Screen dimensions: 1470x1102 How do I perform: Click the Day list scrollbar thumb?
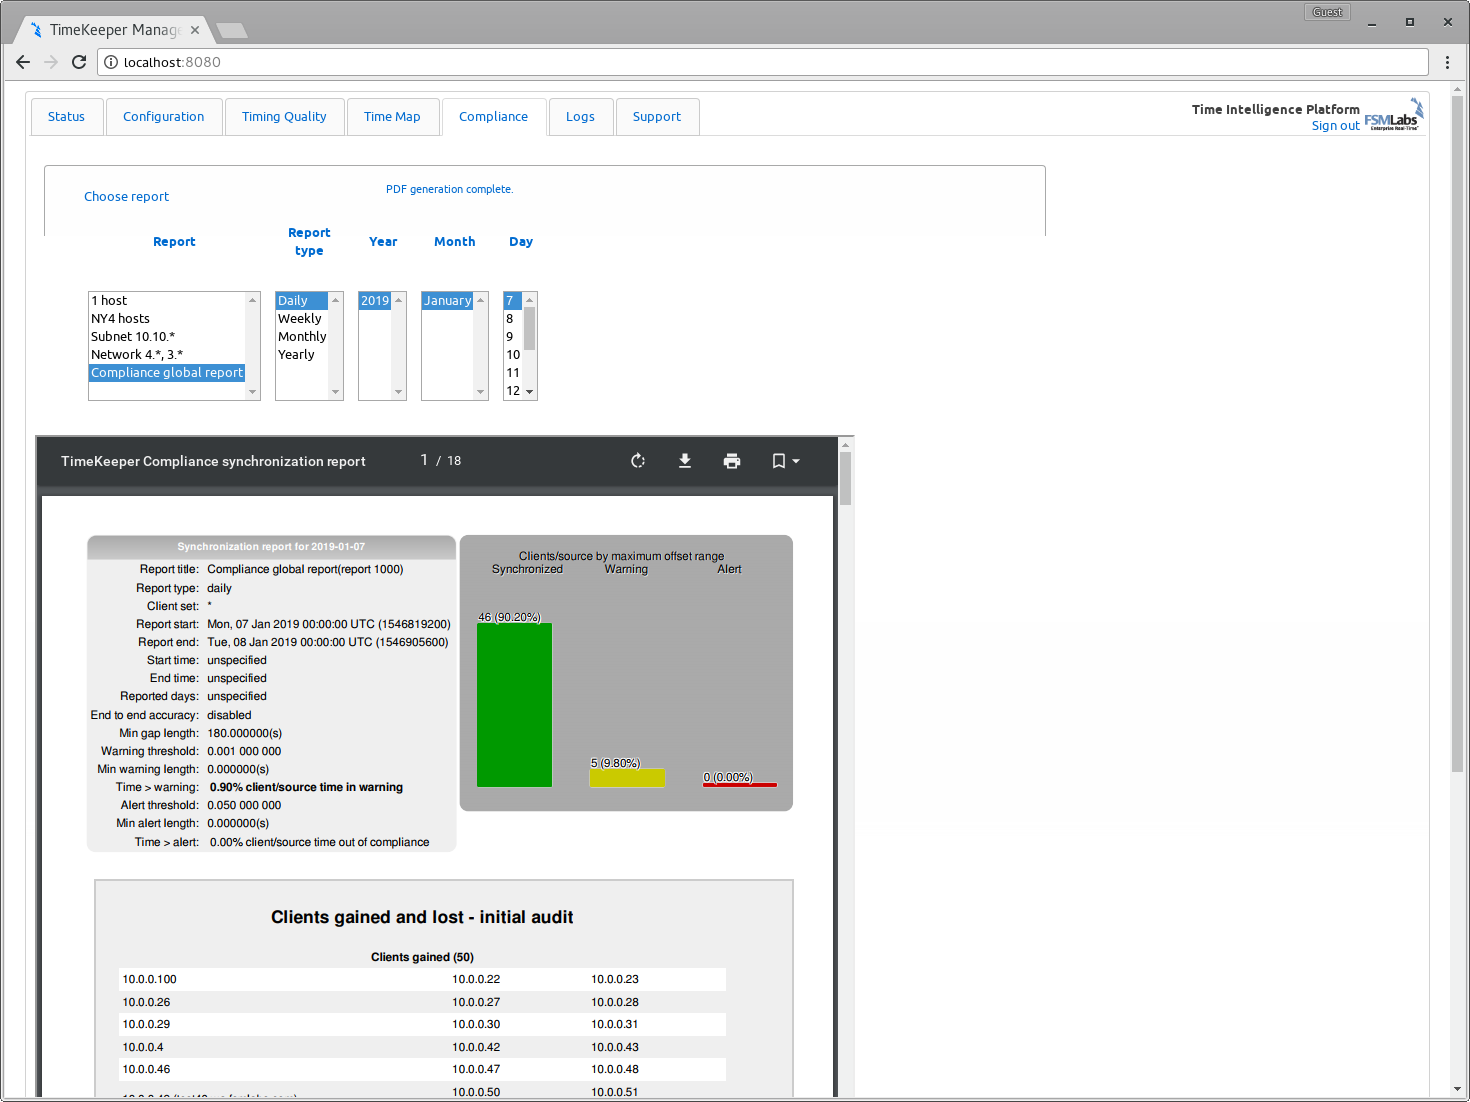pos(530,328)
